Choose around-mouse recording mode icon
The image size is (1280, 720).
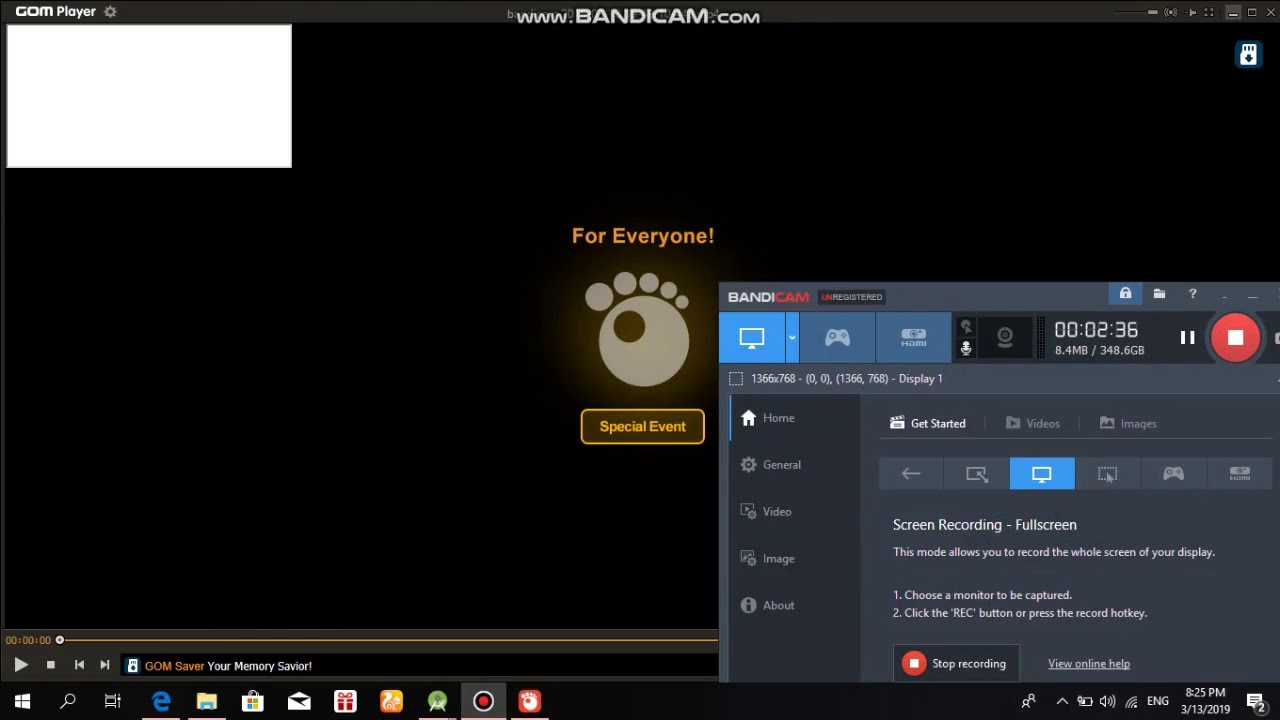pyautogui.click(x=1107, y=474)
